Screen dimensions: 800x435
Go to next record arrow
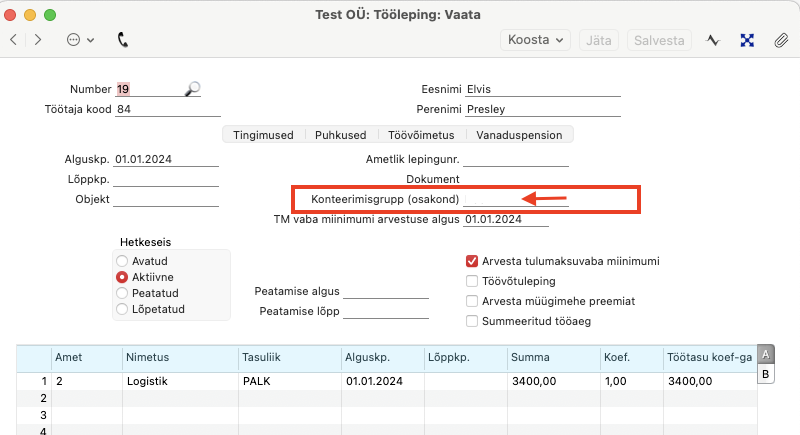pyautogui.click(x=38, y=40)
